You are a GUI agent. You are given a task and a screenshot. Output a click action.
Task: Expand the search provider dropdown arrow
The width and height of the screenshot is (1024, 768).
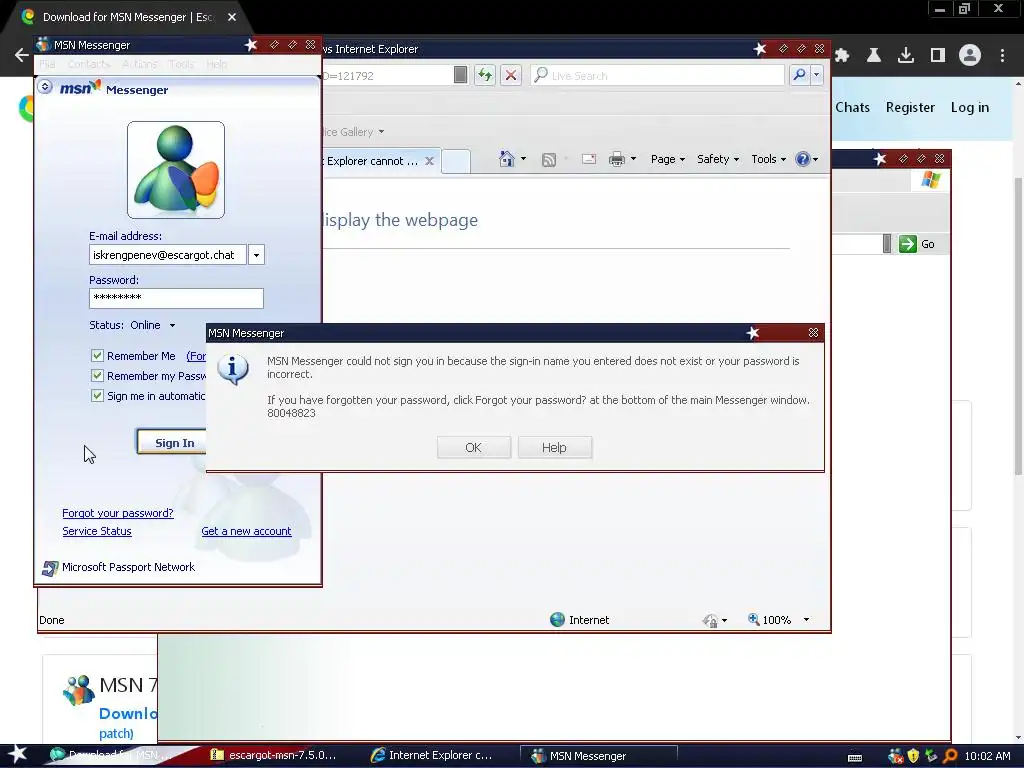point(816,75)
